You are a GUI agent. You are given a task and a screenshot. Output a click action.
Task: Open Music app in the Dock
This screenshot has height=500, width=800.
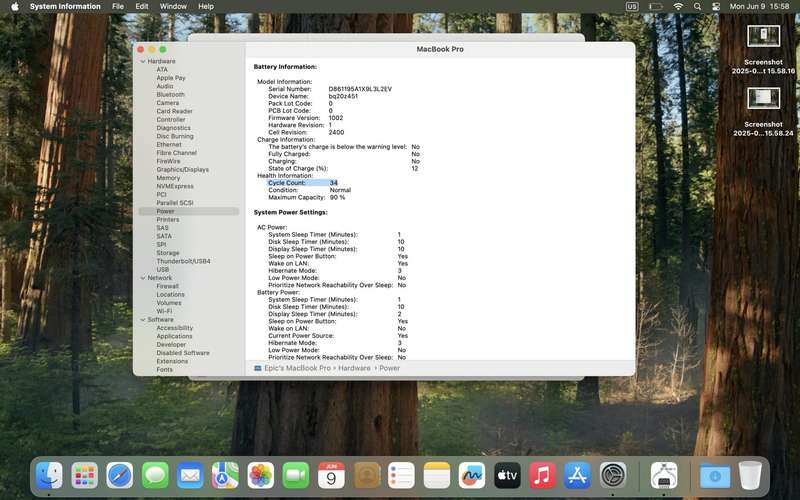(542, 476)
